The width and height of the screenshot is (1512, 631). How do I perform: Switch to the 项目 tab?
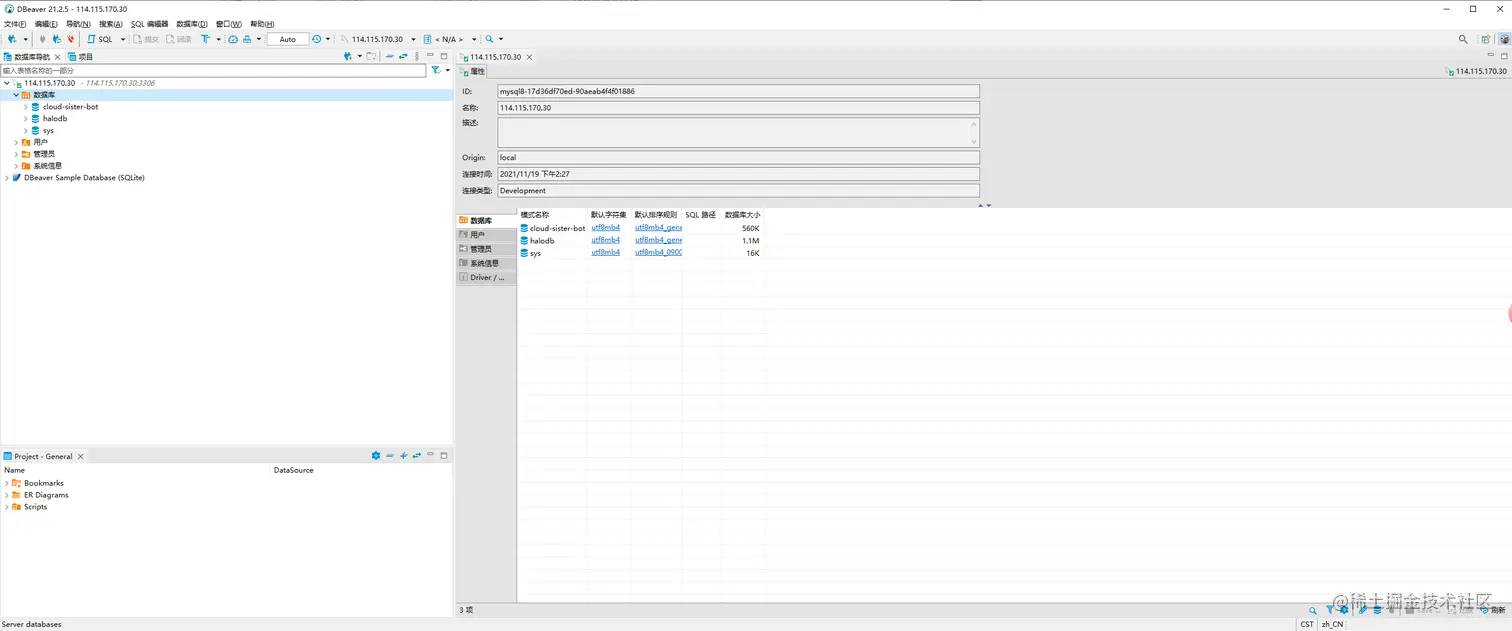(80, 57)
